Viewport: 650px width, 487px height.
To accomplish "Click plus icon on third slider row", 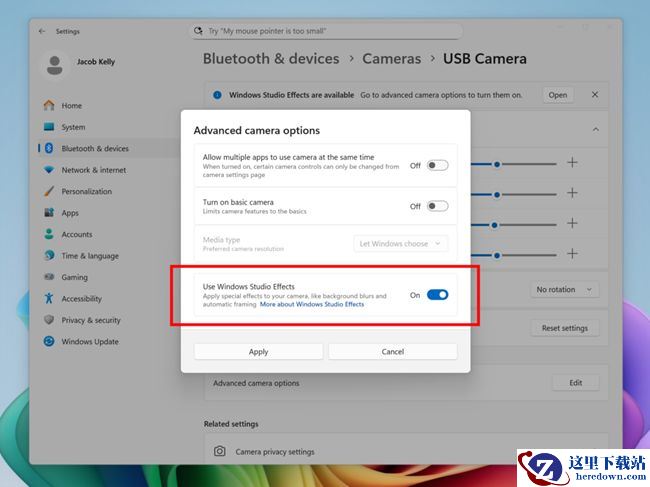I will pyautogui.click(x=572, y=224).
